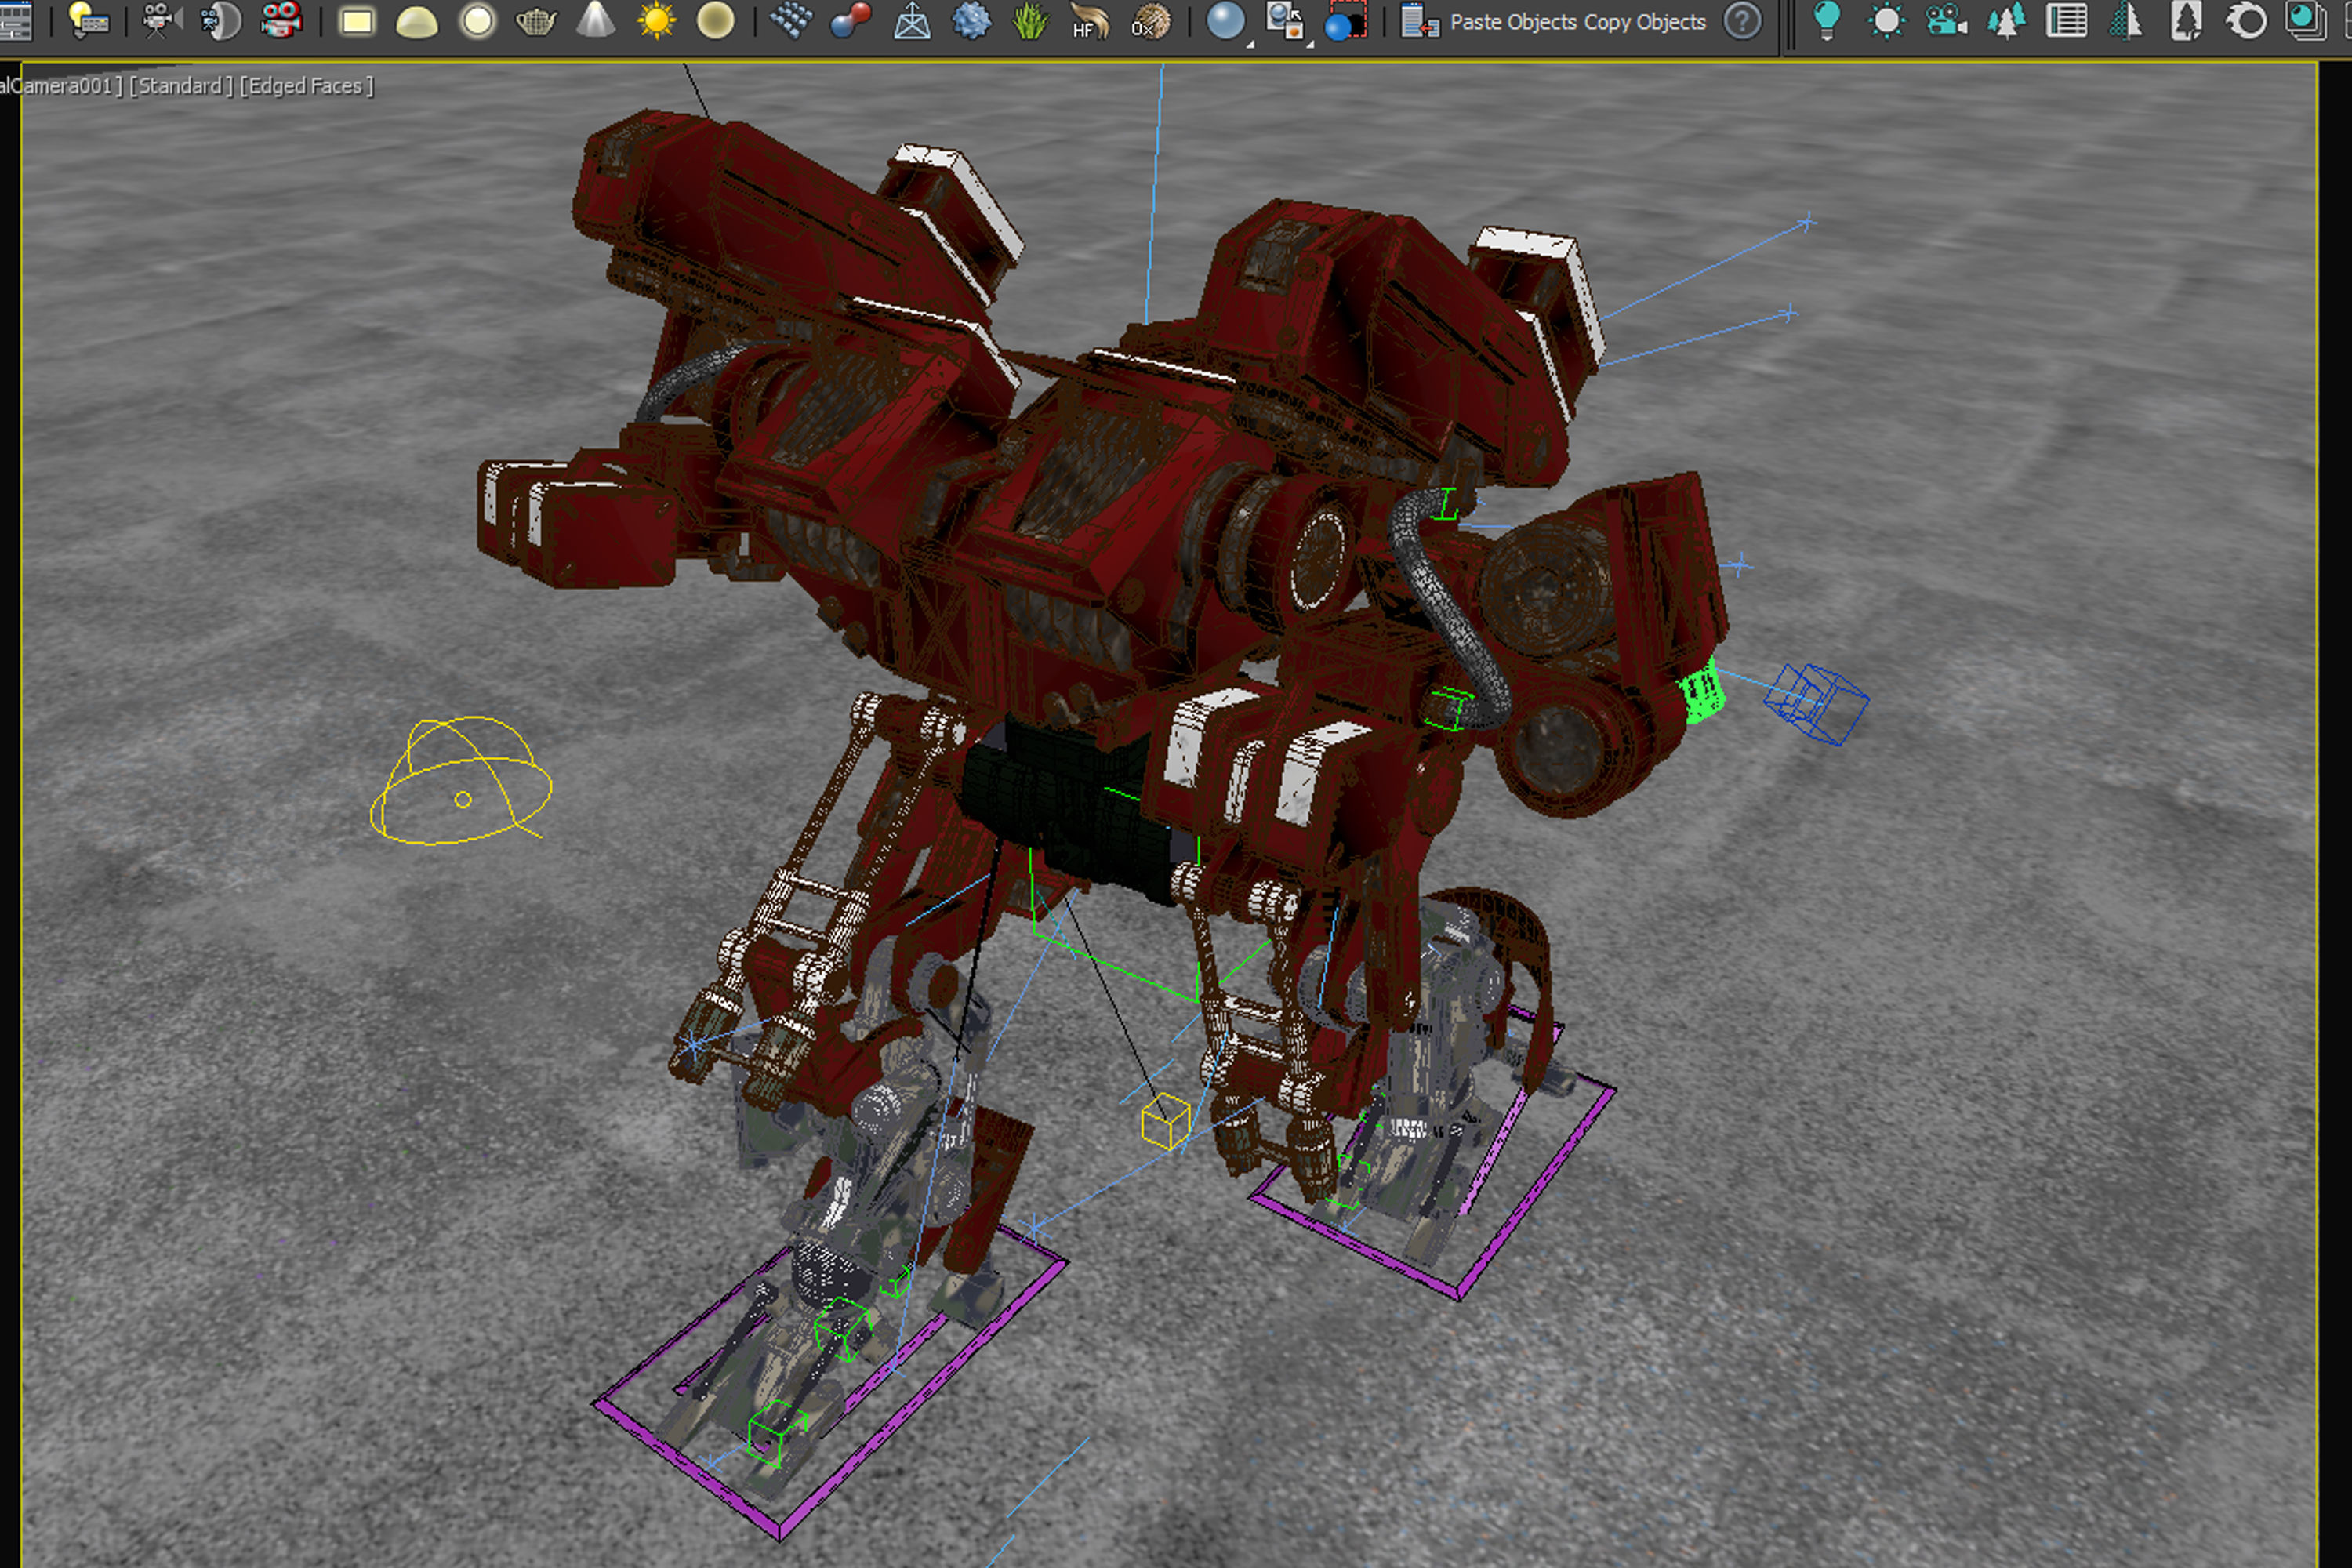
Task: Click the blue instancer grid icon
Action: 791,20
